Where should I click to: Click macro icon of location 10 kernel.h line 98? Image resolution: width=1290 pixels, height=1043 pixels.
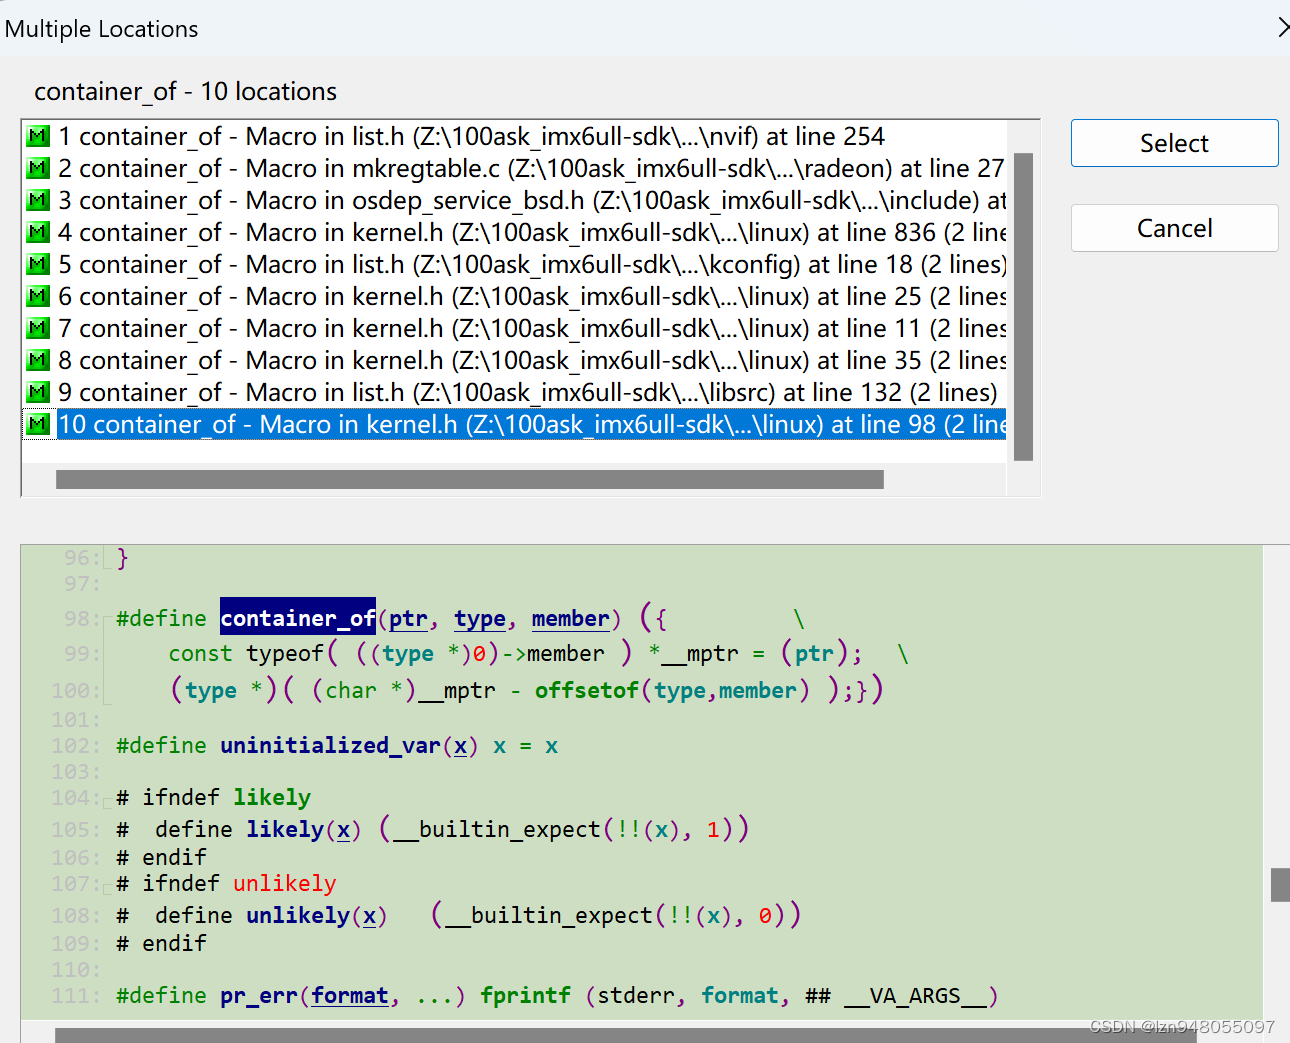coord(38,424)
